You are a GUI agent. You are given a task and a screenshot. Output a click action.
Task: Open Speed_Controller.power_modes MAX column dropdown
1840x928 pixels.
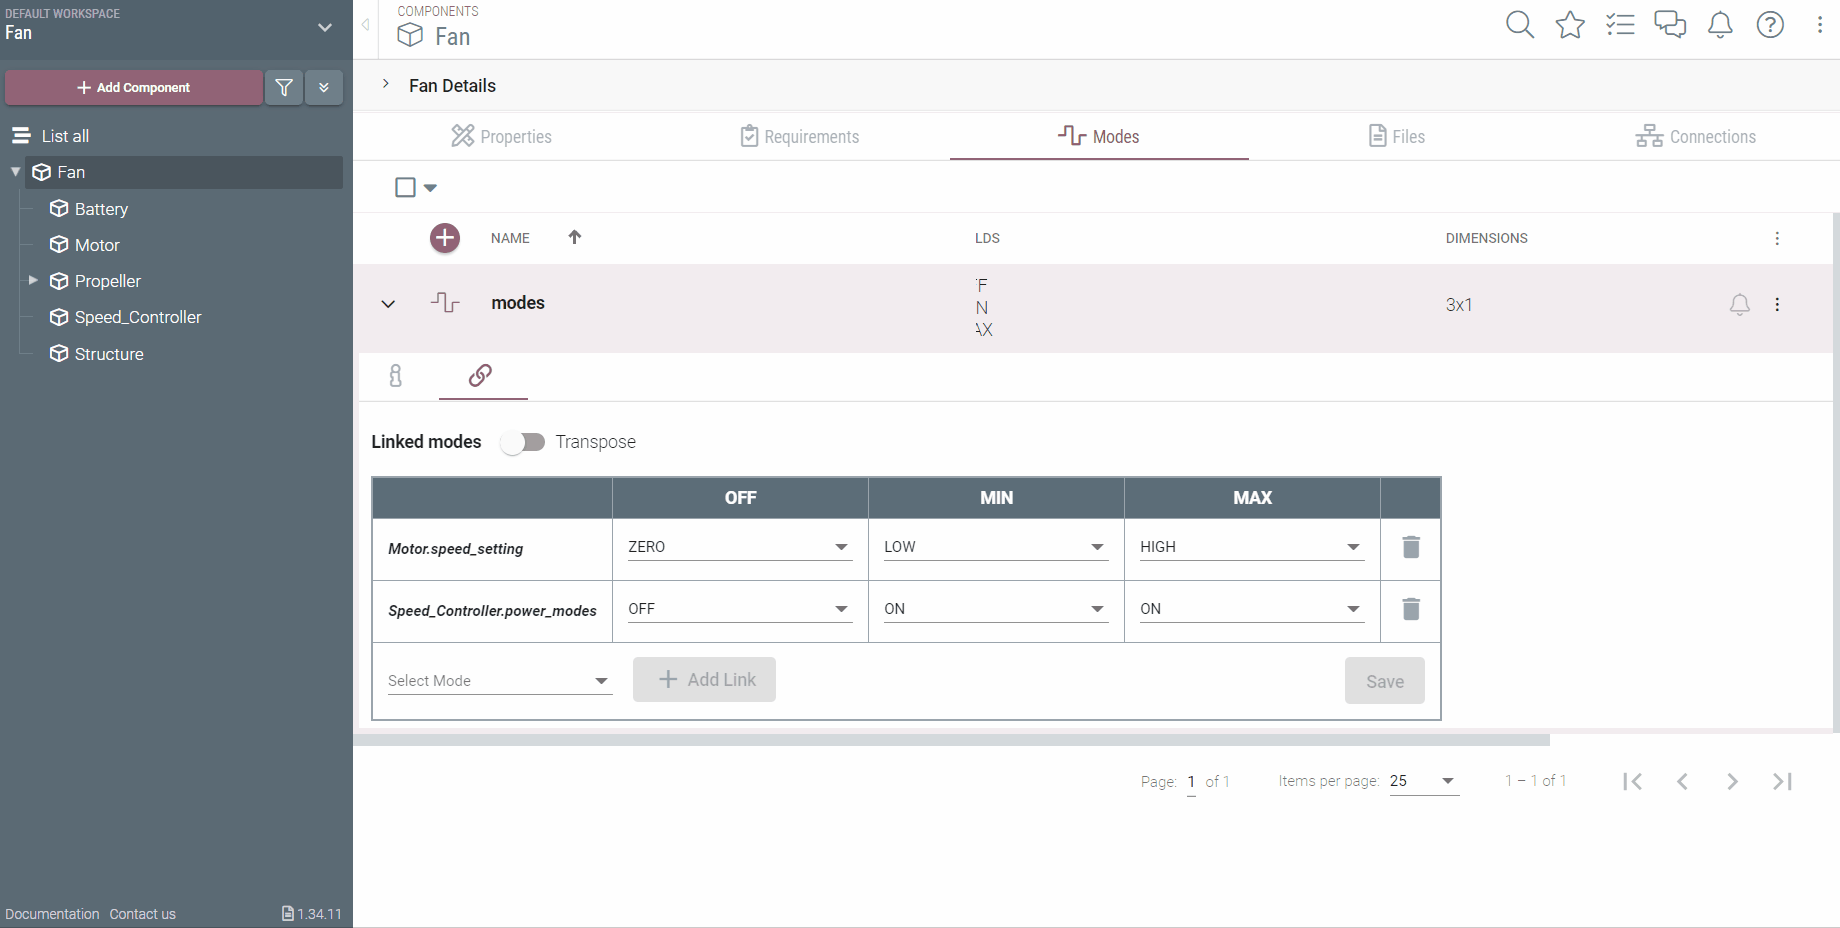point(1252,609)
